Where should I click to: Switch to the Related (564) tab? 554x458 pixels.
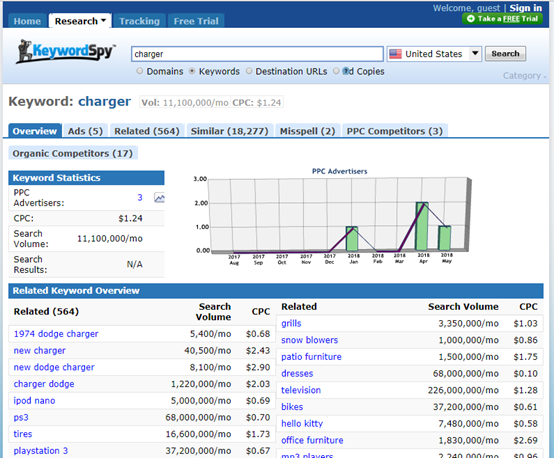147,131
